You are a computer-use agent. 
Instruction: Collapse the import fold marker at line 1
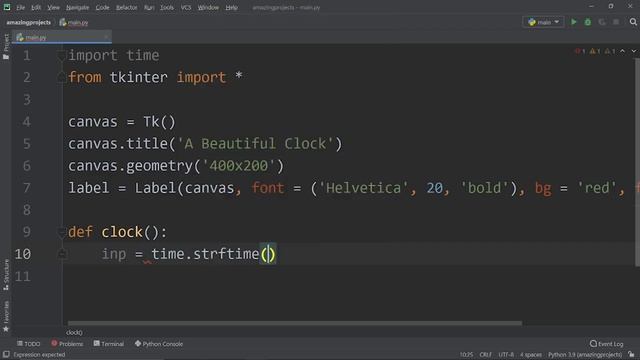(x=61, y=56)
